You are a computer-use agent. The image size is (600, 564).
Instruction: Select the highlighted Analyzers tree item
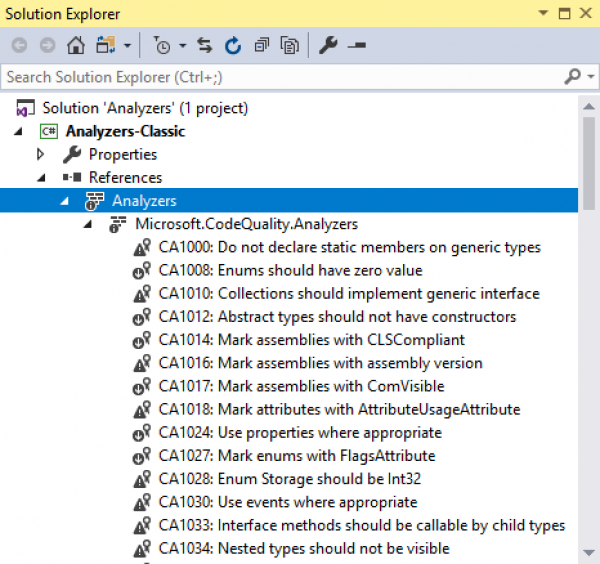pos(144,201)
